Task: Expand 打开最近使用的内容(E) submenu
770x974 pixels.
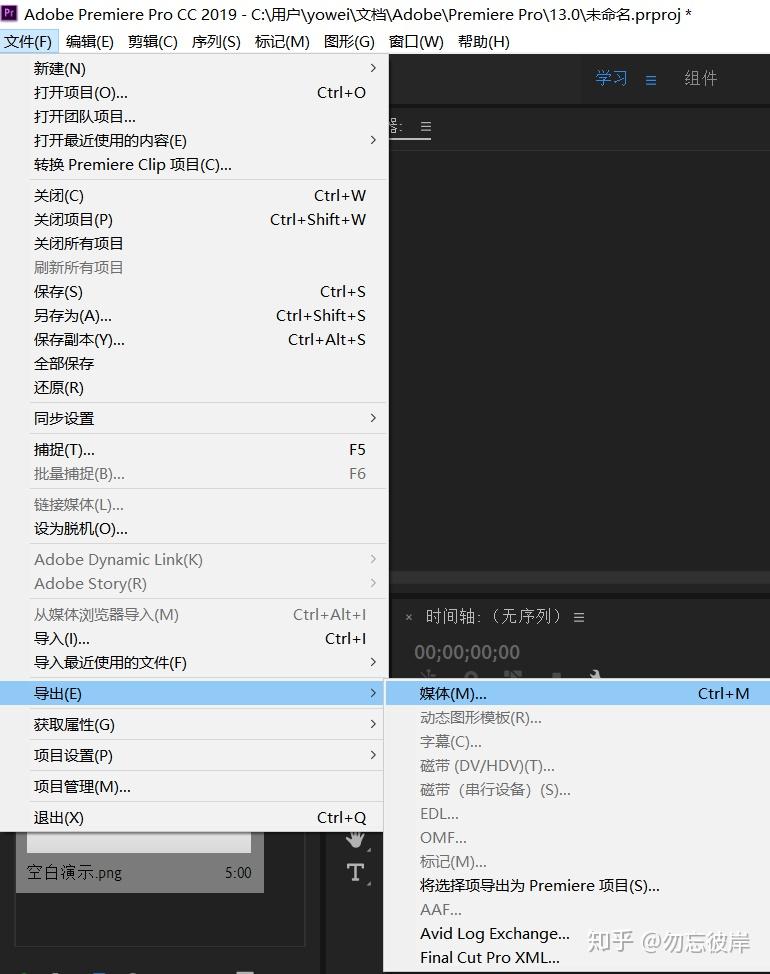Action: pos(194,140)
